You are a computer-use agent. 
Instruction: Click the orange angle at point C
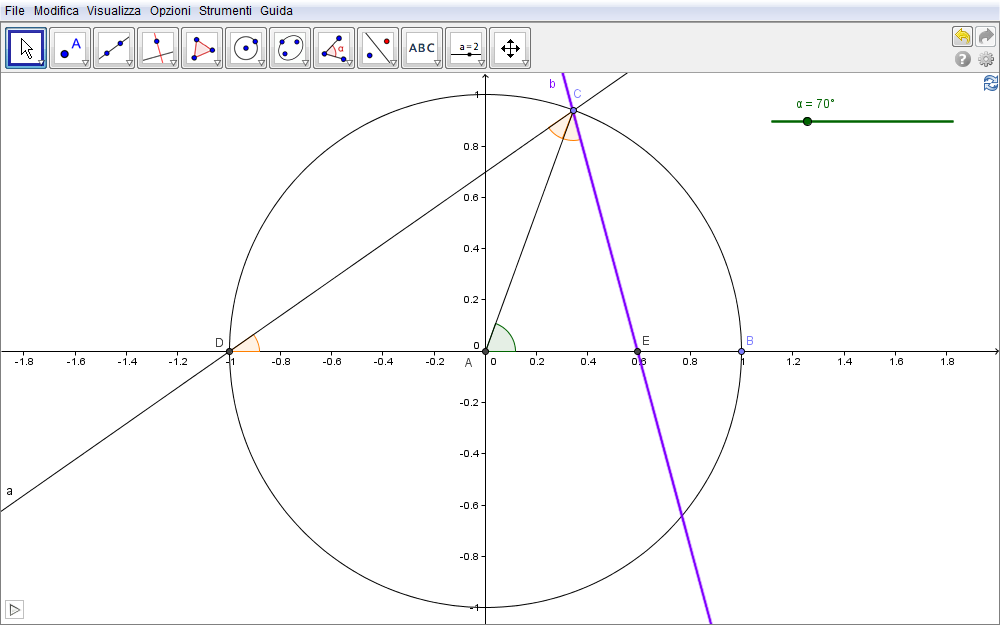tap(564, 129)
